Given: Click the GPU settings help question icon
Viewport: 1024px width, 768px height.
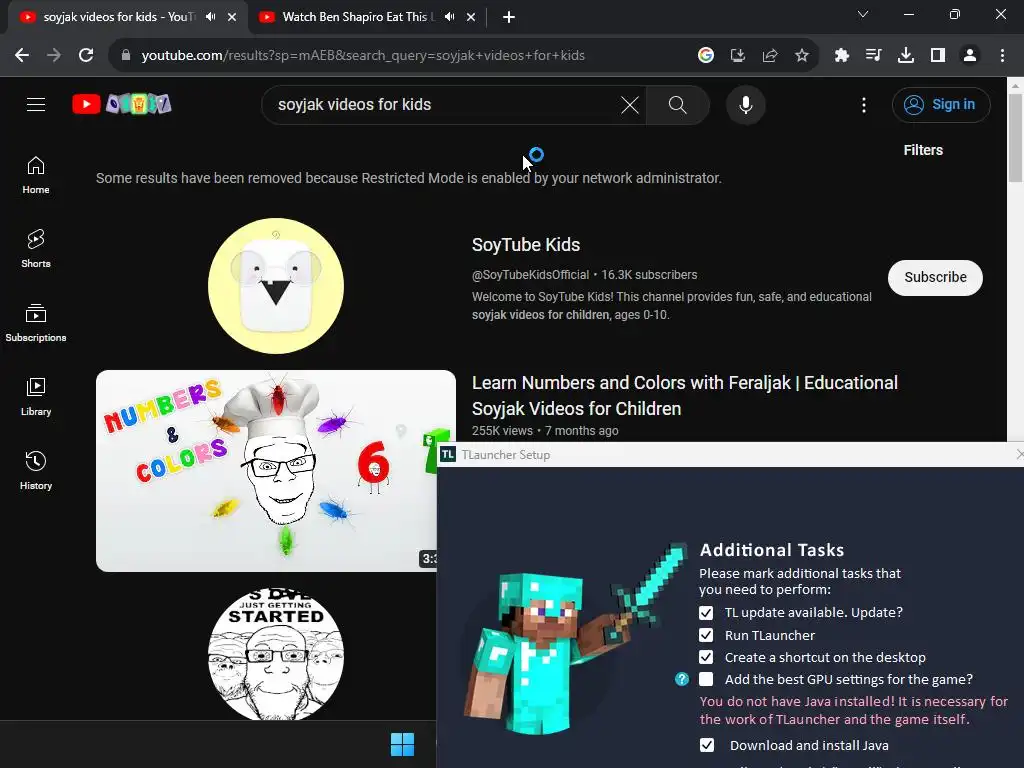Looking at the screenshot, I should pyautogui.click(x=682, y=679).
